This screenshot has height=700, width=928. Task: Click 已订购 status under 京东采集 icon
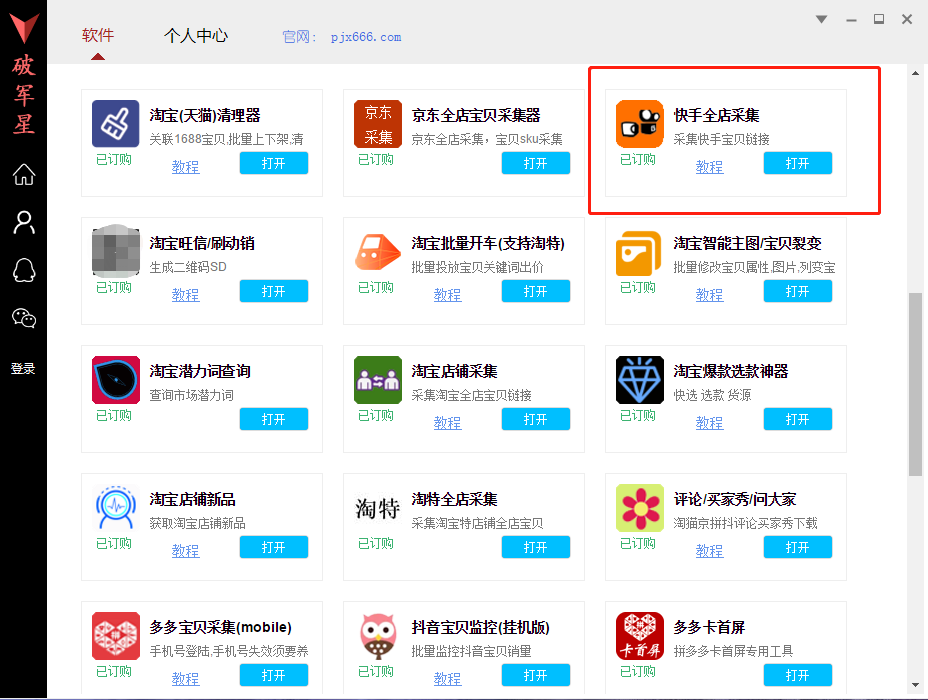pos(376,160)
